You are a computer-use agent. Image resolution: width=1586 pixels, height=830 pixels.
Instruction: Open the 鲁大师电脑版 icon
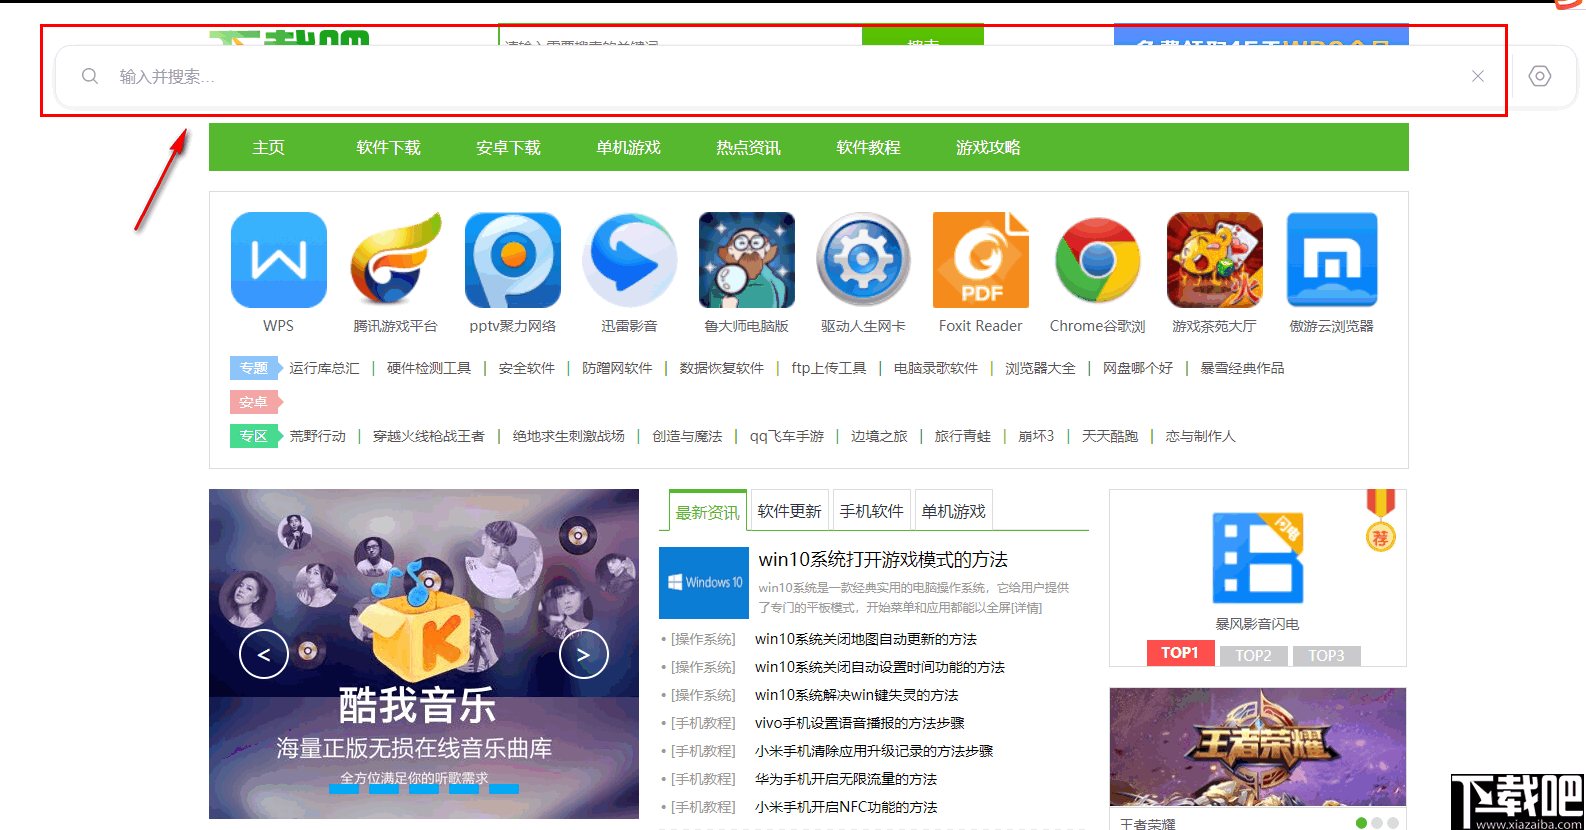[x=747, y=260]
